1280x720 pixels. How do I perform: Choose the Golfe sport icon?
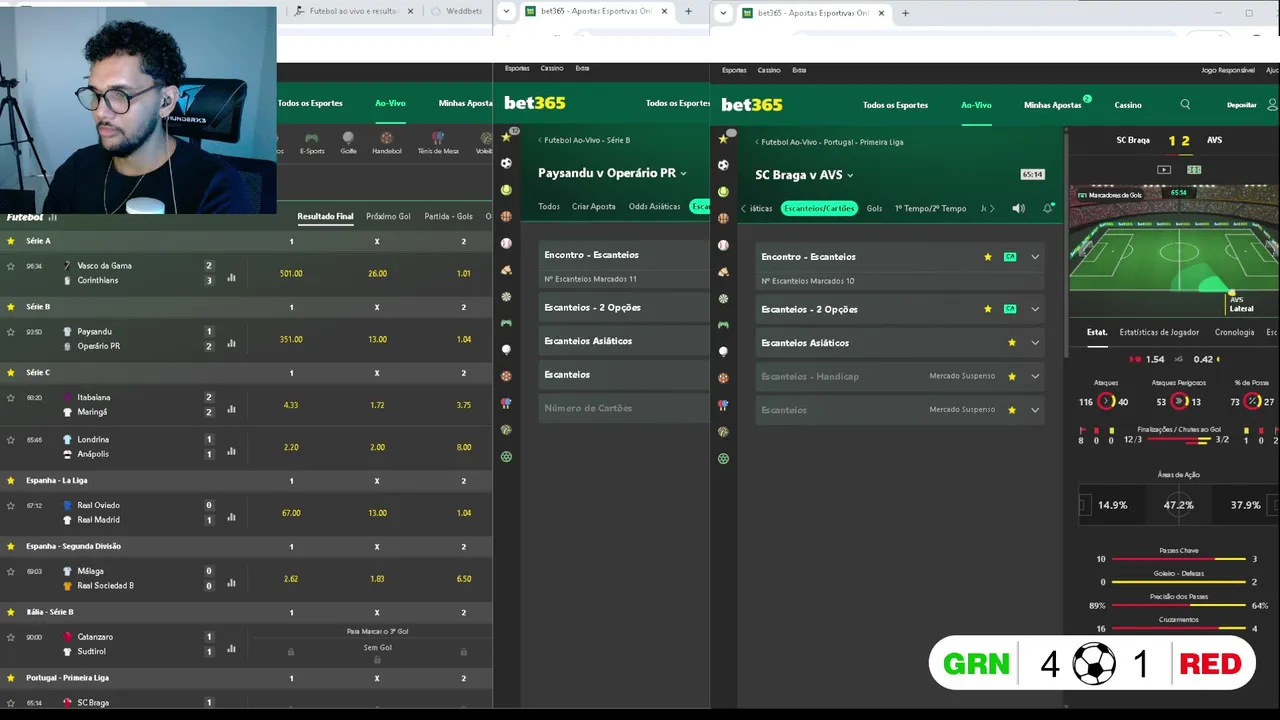[x=348, y=143]
